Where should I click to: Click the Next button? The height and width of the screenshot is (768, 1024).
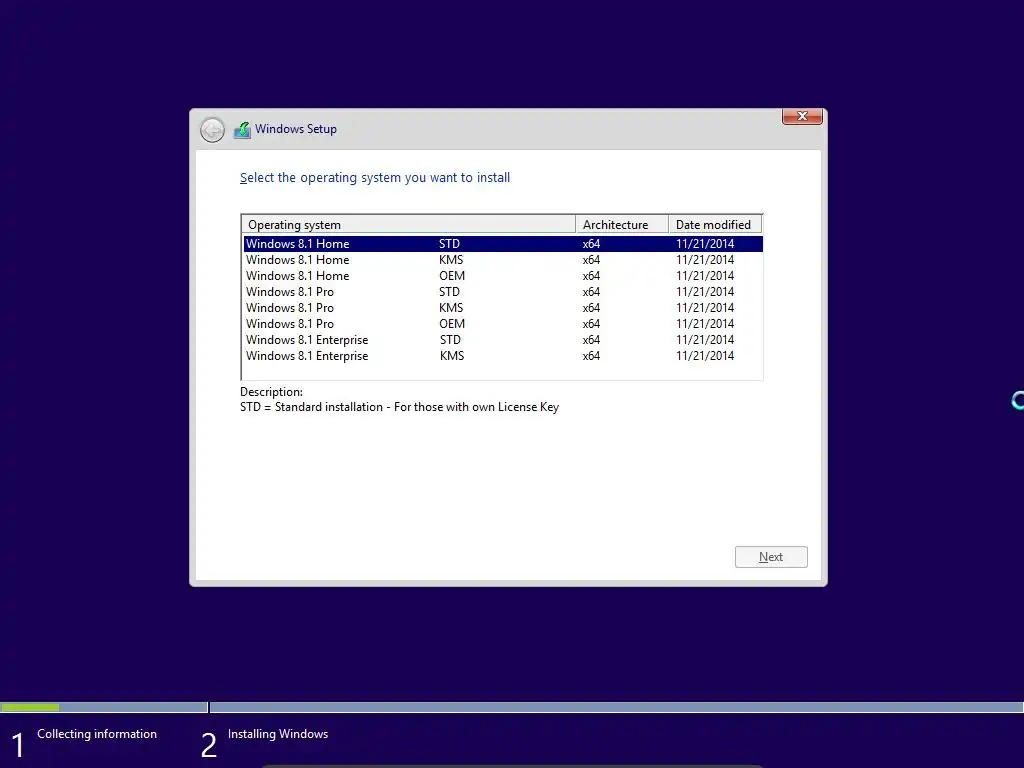pyautogui.click(x=771, y=557)
